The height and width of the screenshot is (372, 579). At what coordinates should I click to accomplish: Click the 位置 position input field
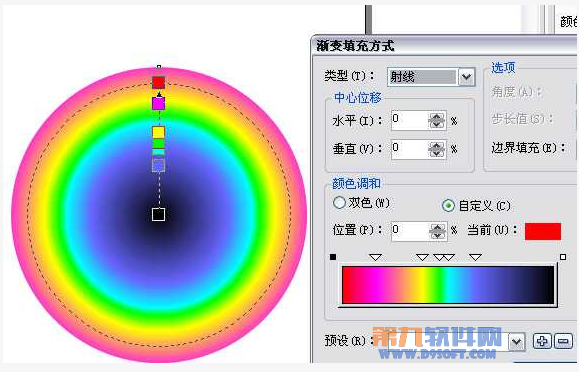point(410,231)
